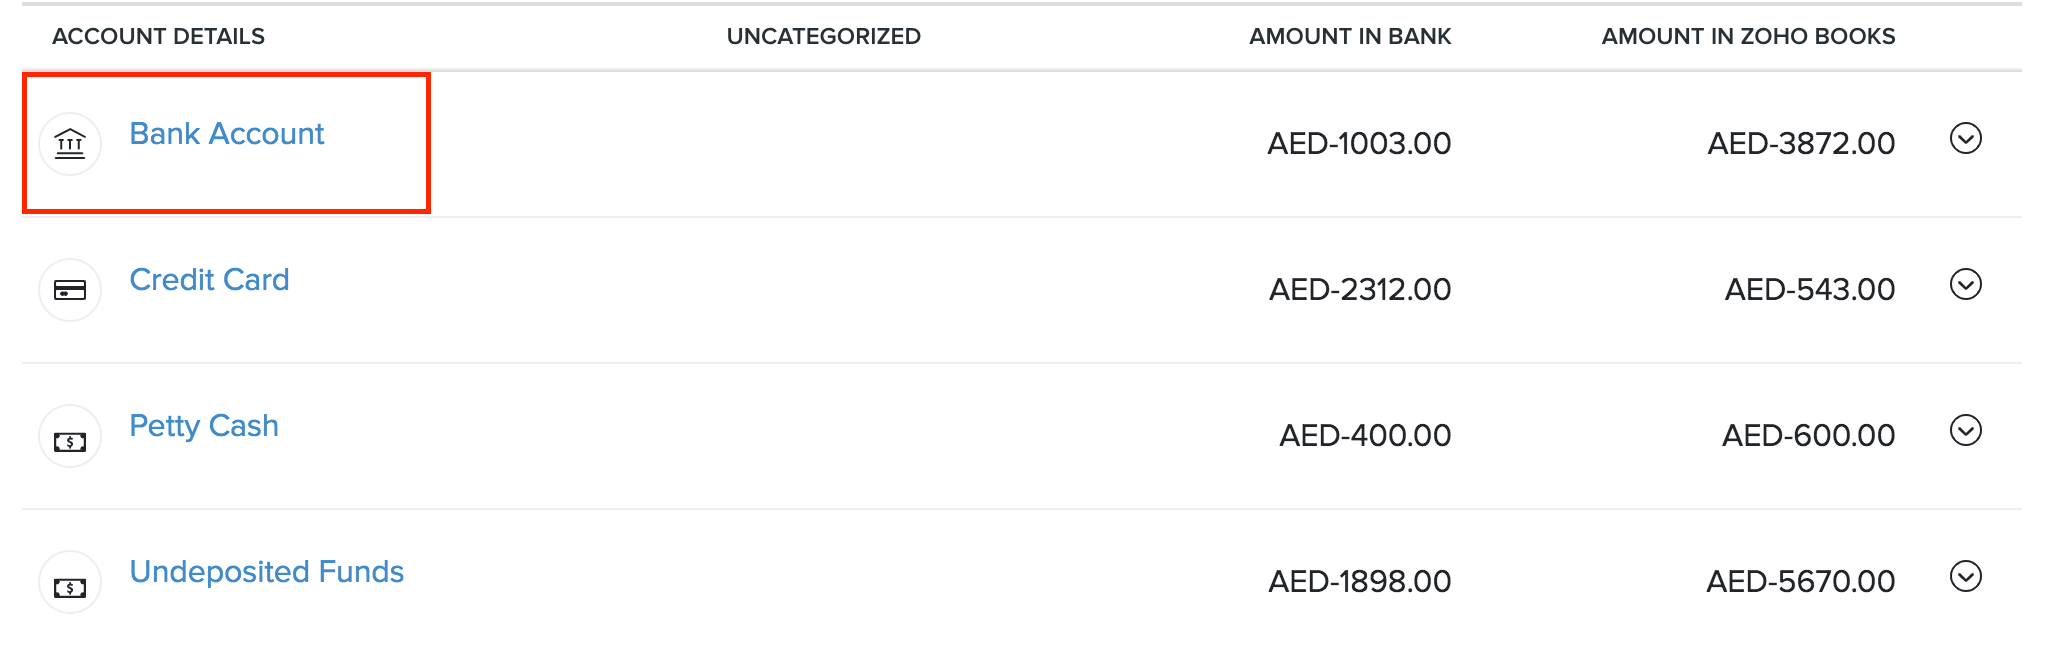Click the money icon for Undeposited Funds
The image size is (2054, 654).
pos(68,581)
